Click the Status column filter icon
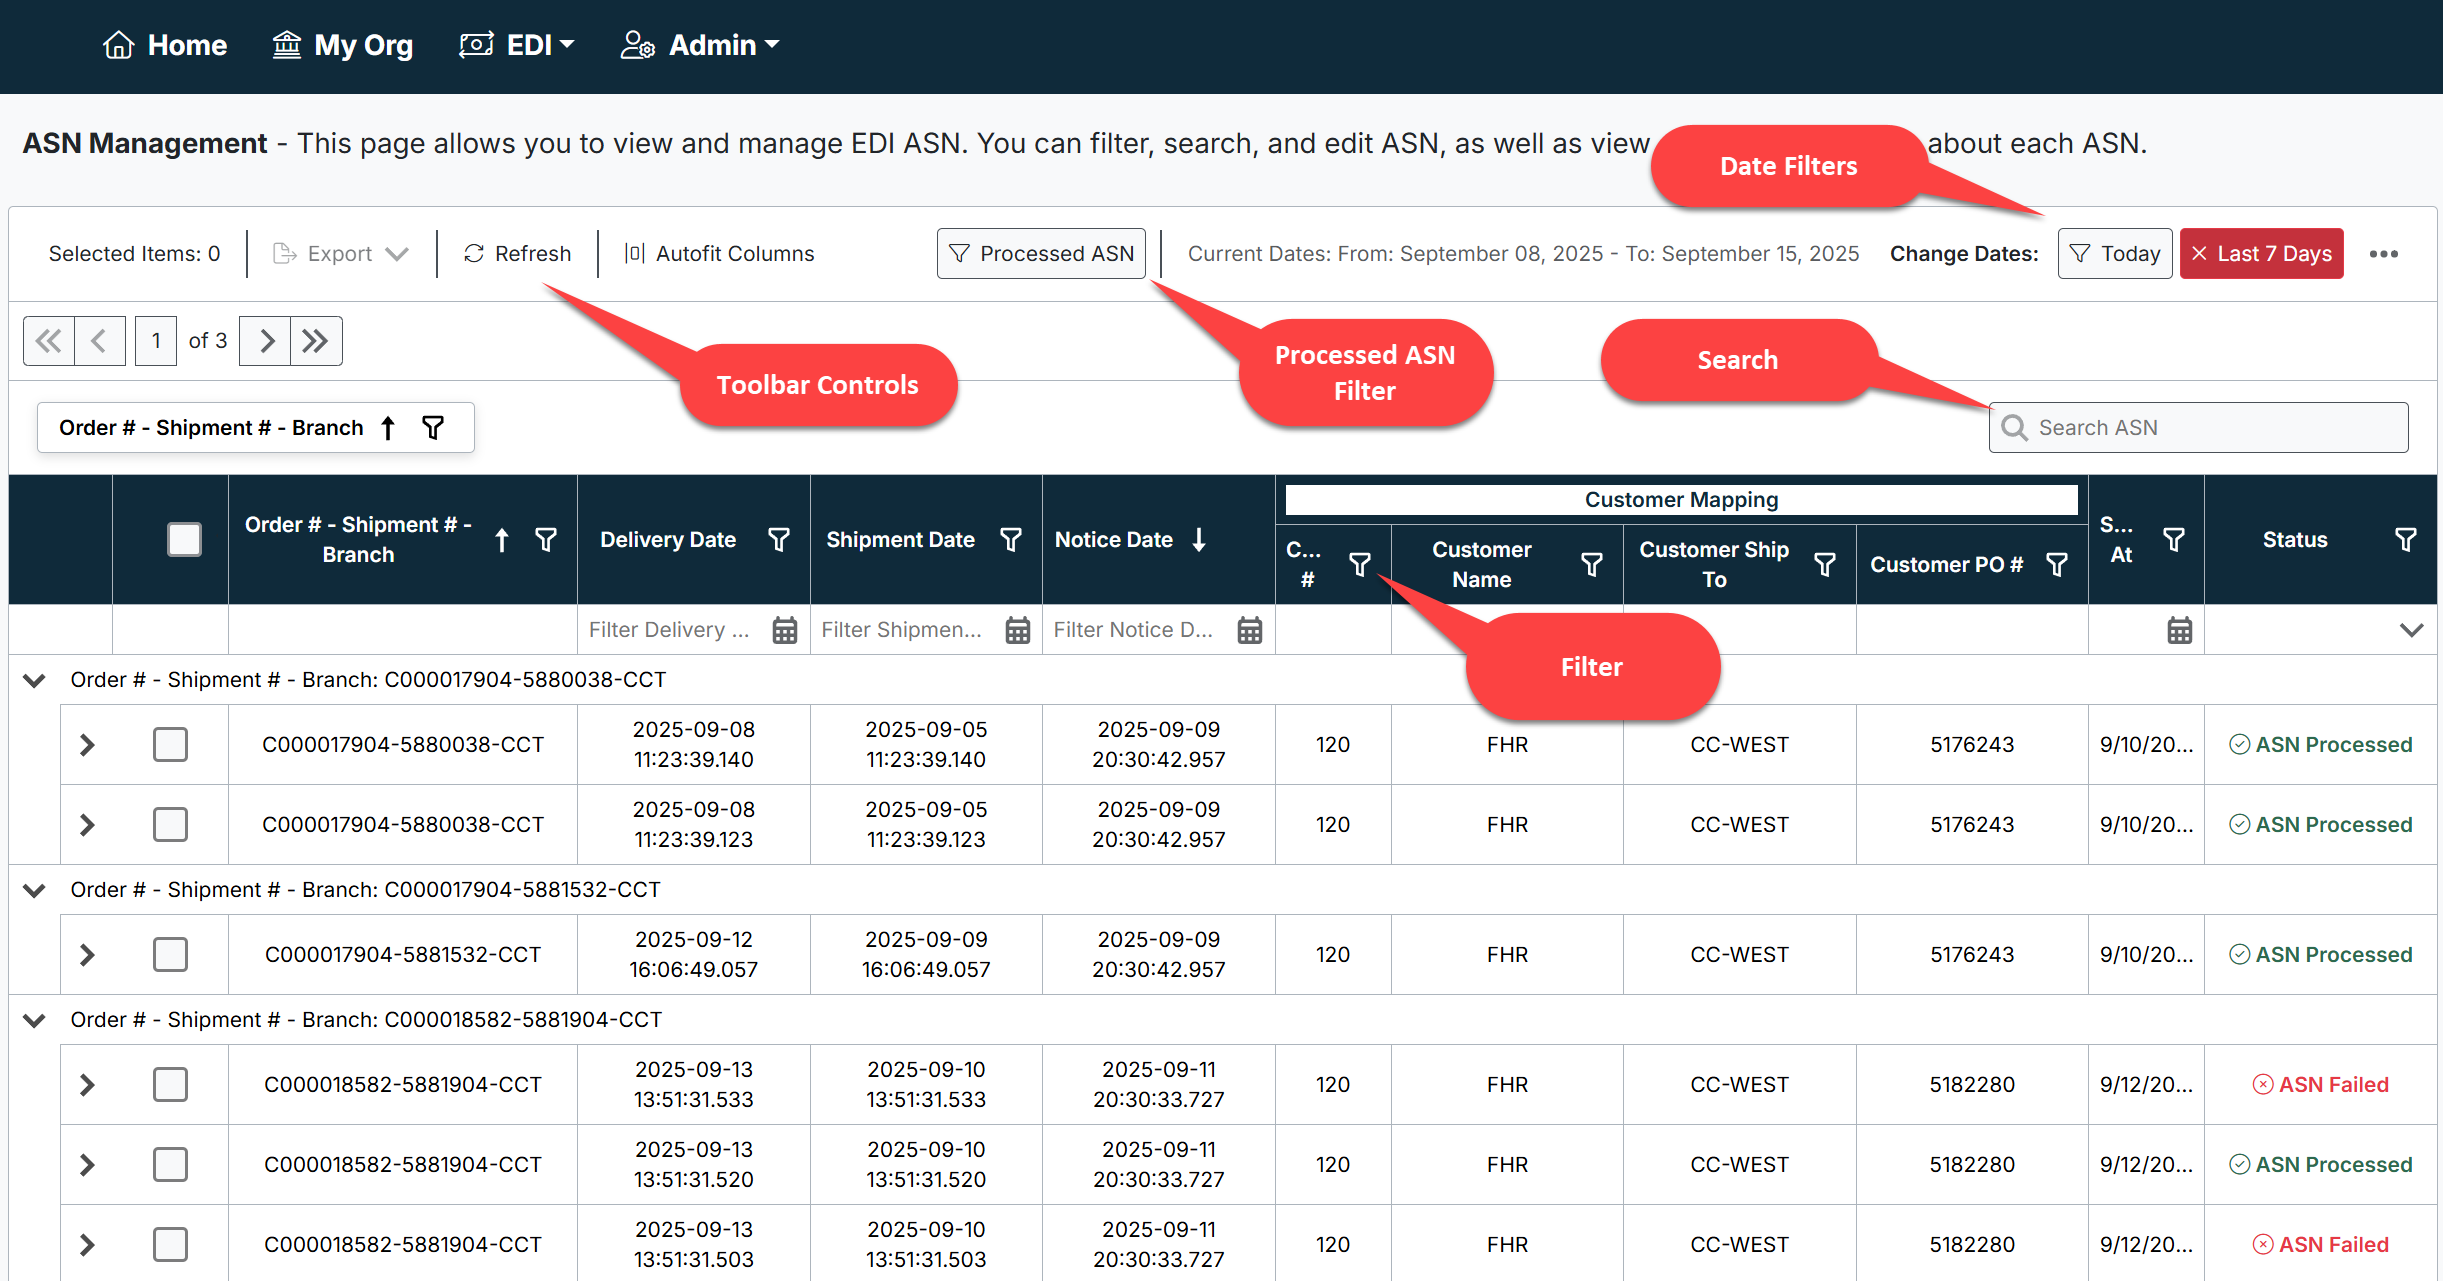This screenshot has width=2443, height=1281. point(2405,540)
